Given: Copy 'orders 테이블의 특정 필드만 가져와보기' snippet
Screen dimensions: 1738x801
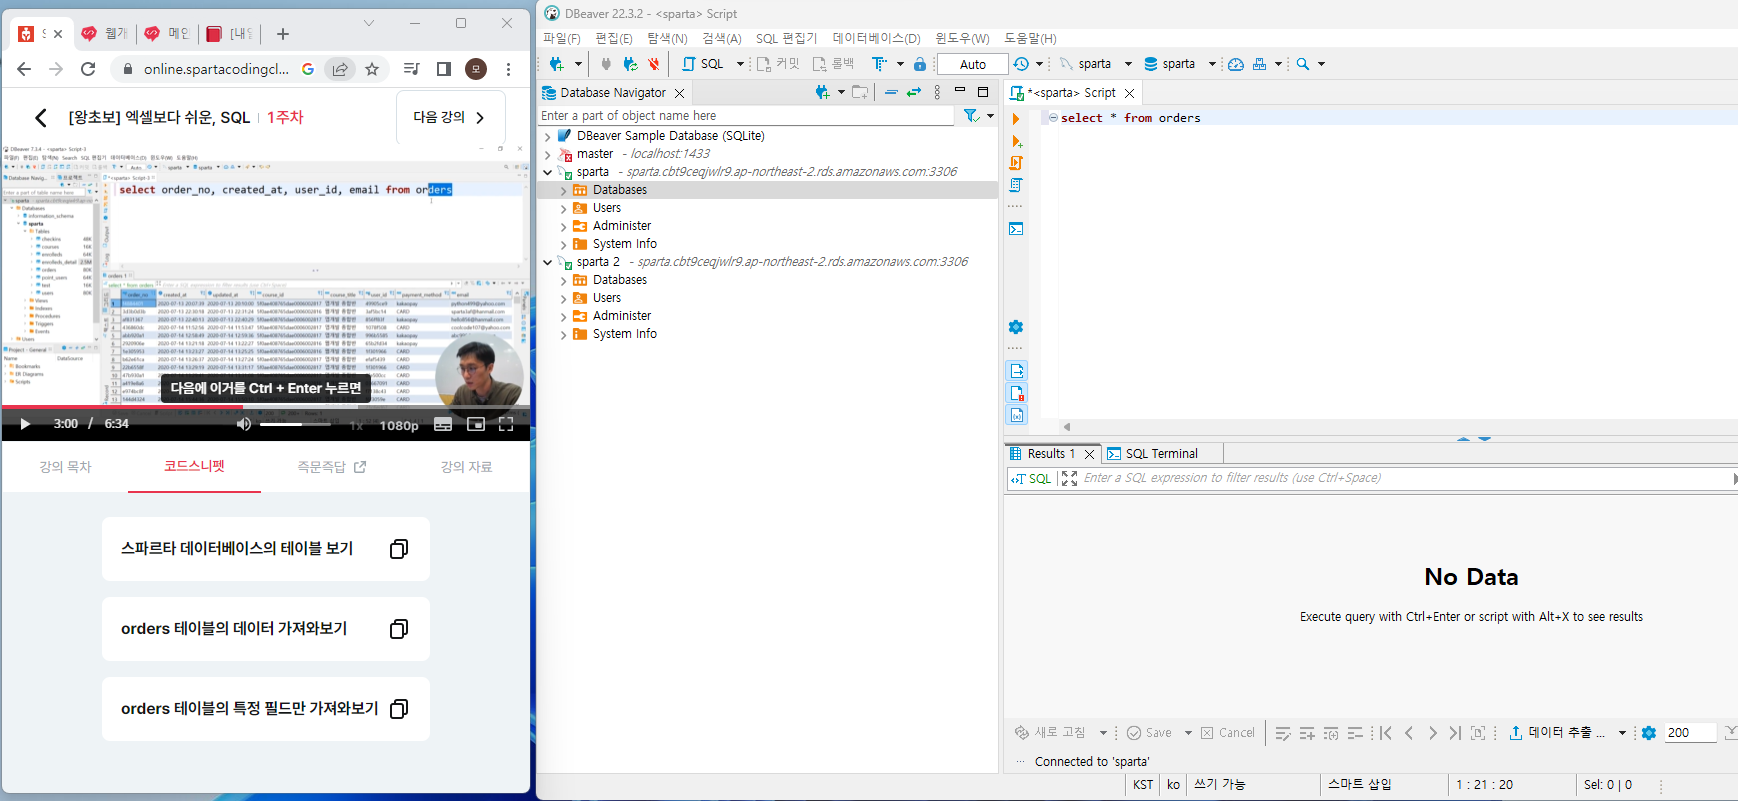Looking at the screenshot, I should coord(398,709).
